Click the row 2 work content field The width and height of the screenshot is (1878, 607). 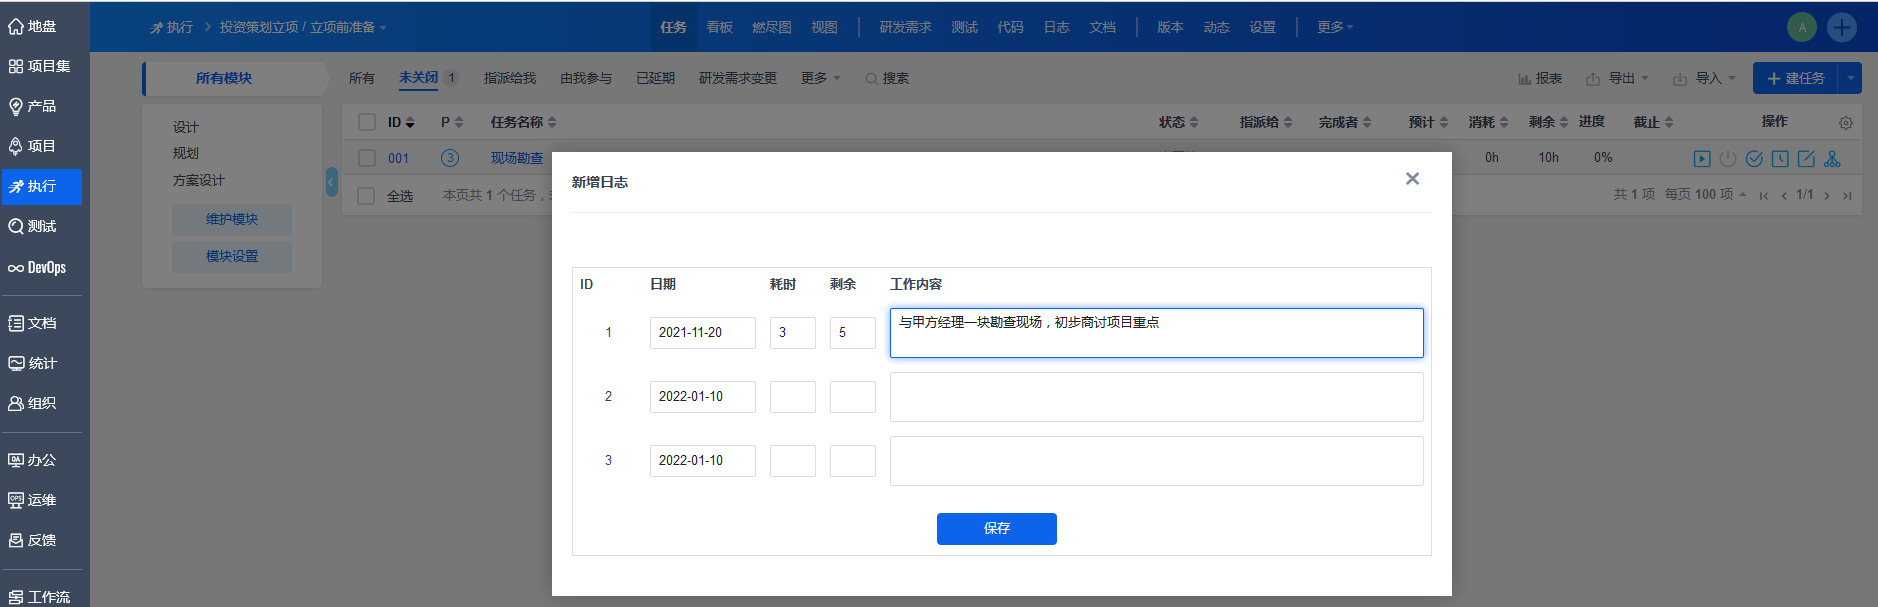(1156, 397)
